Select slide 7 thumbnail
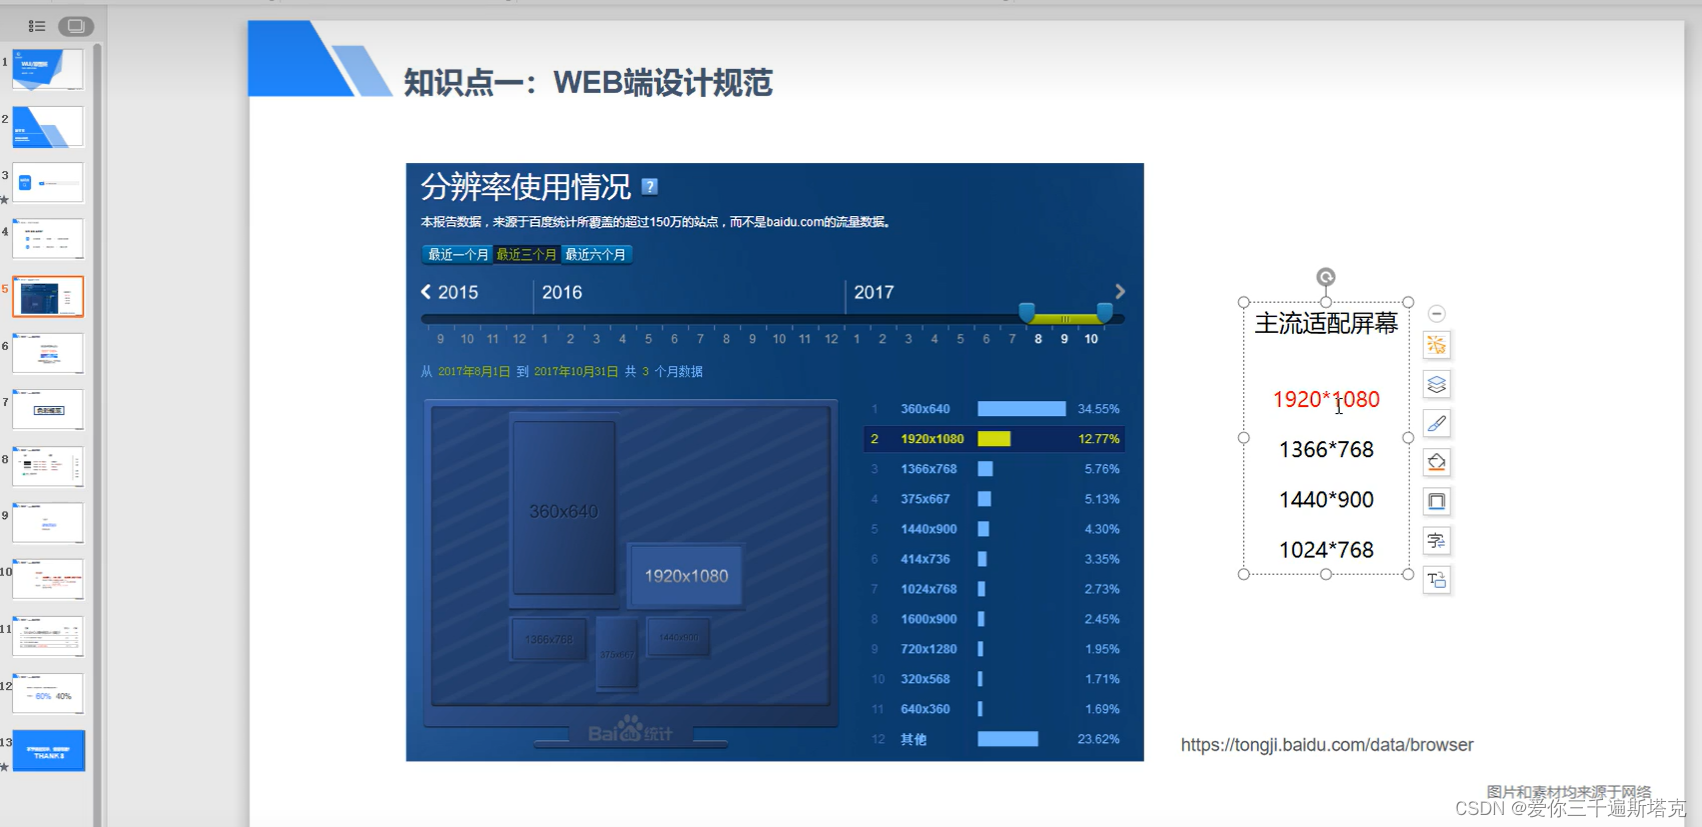Image resolution: width=1702 pixels, height=827 pixels. coord(48,410)
